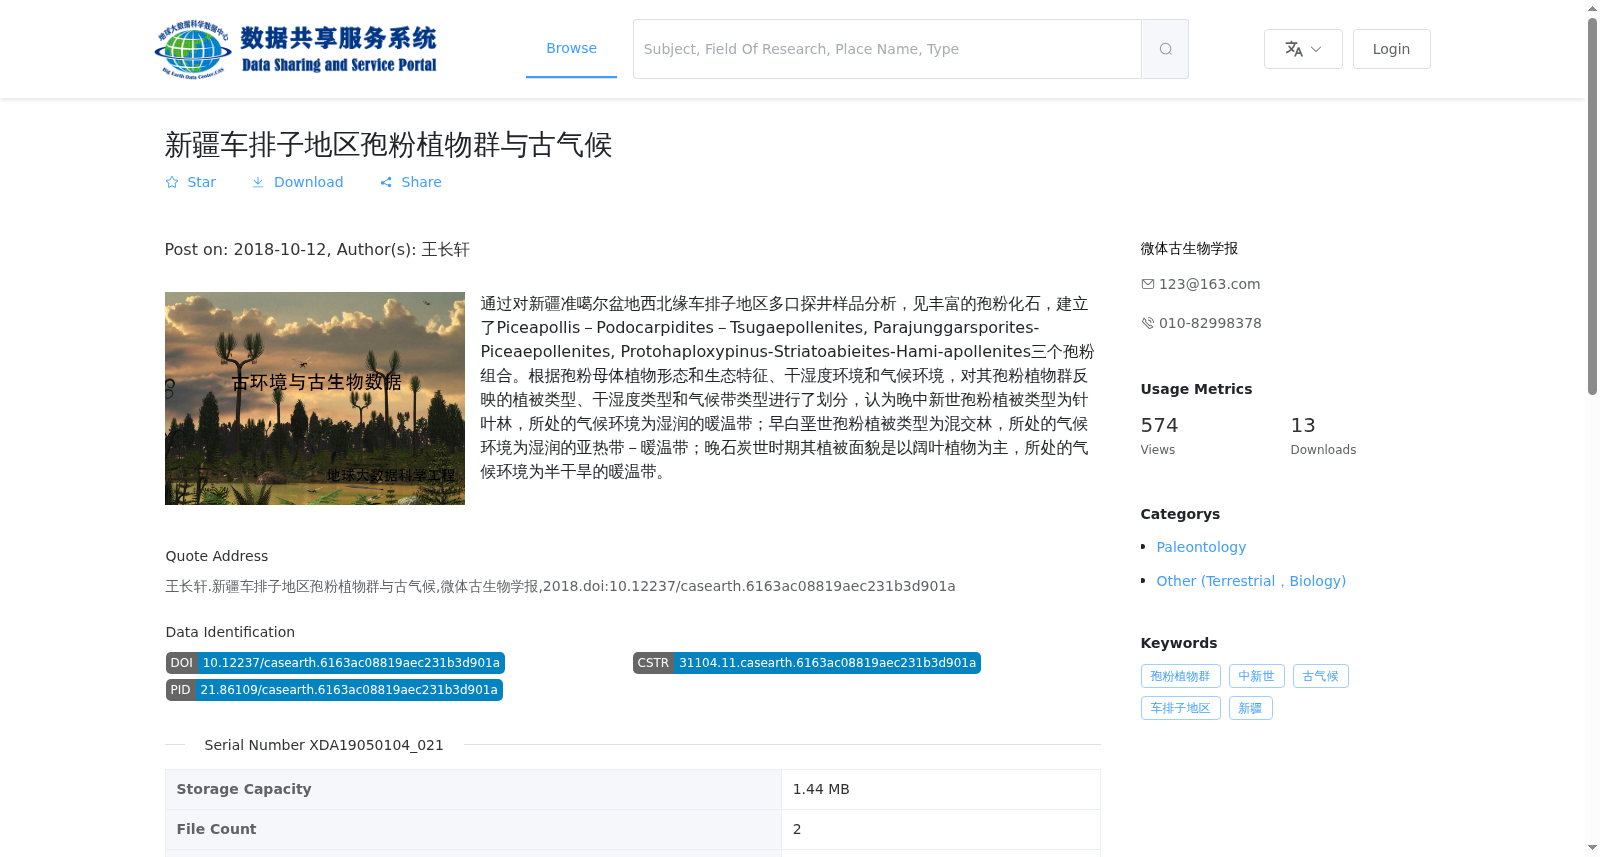Click the page vertical scrollbar thumb
This screenshot has height=857, width=1600.
point(1592,206)
